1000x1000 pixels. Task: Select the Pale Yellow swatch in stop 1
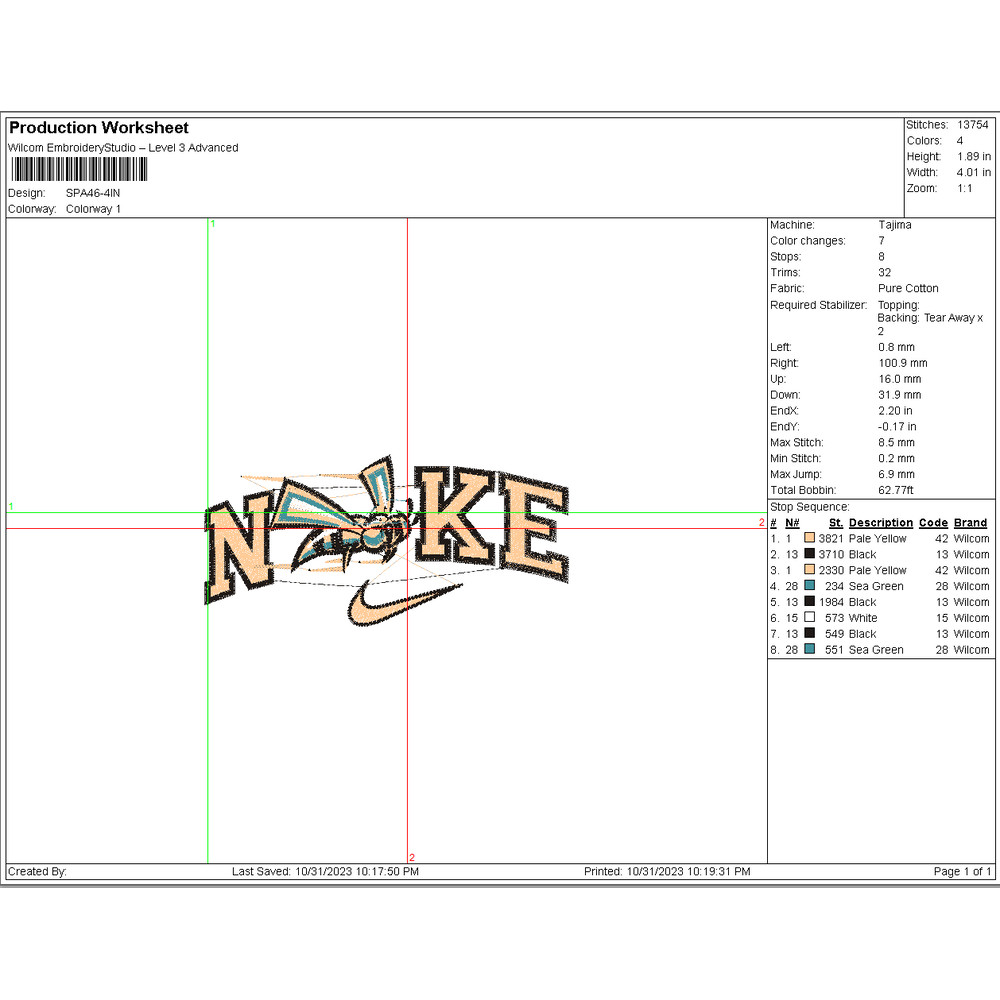click(x=809, y=538)
